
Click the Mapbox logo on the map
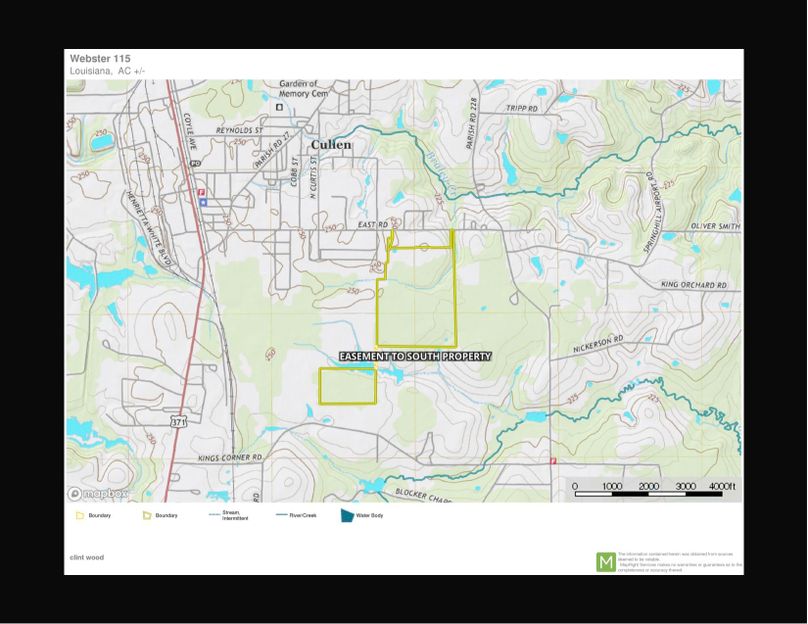(x=97, y=494)
